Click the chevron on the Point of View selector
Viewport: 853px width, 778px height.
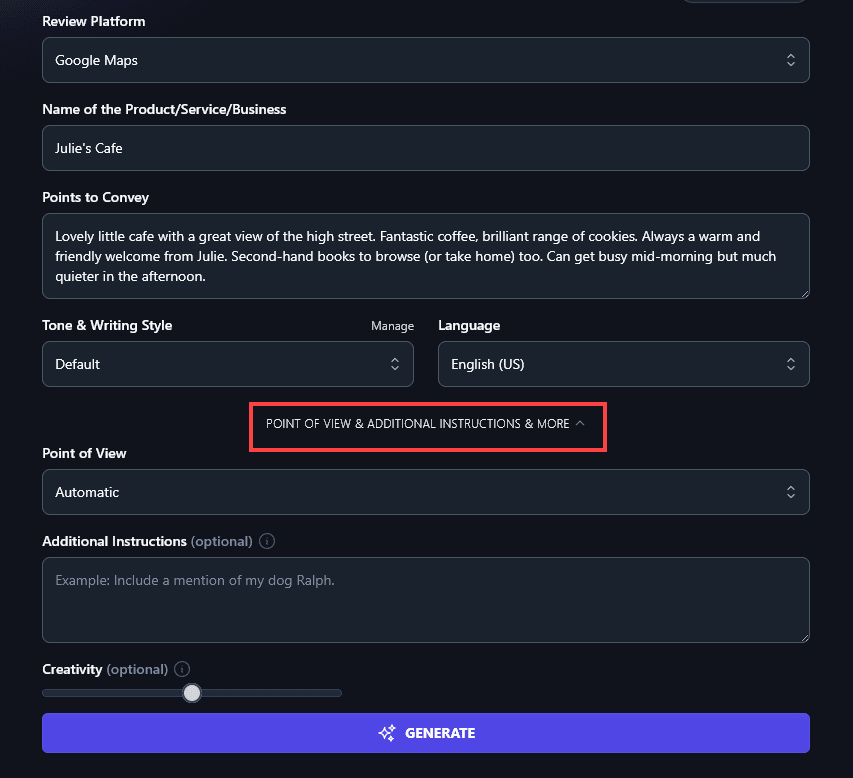point(789,492)
